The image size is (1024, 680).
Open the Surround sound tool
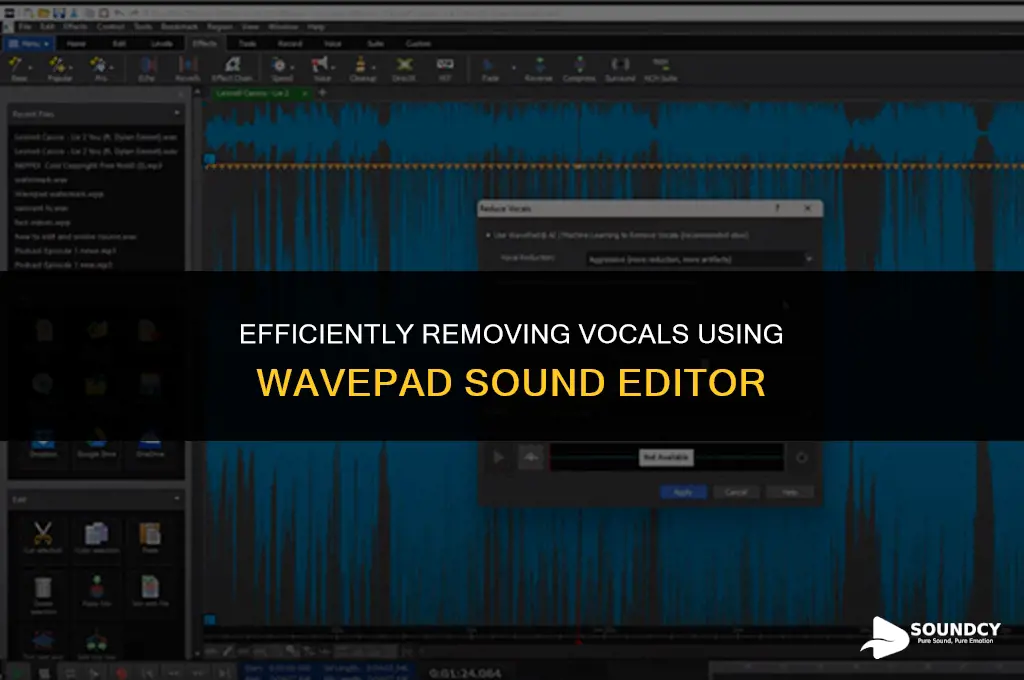coord(620,69)
